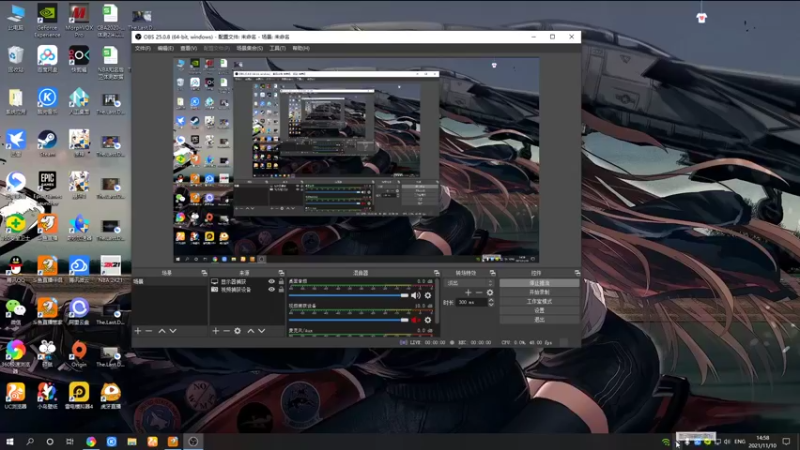Open Steam desktop shortcut

coord(47,143)
